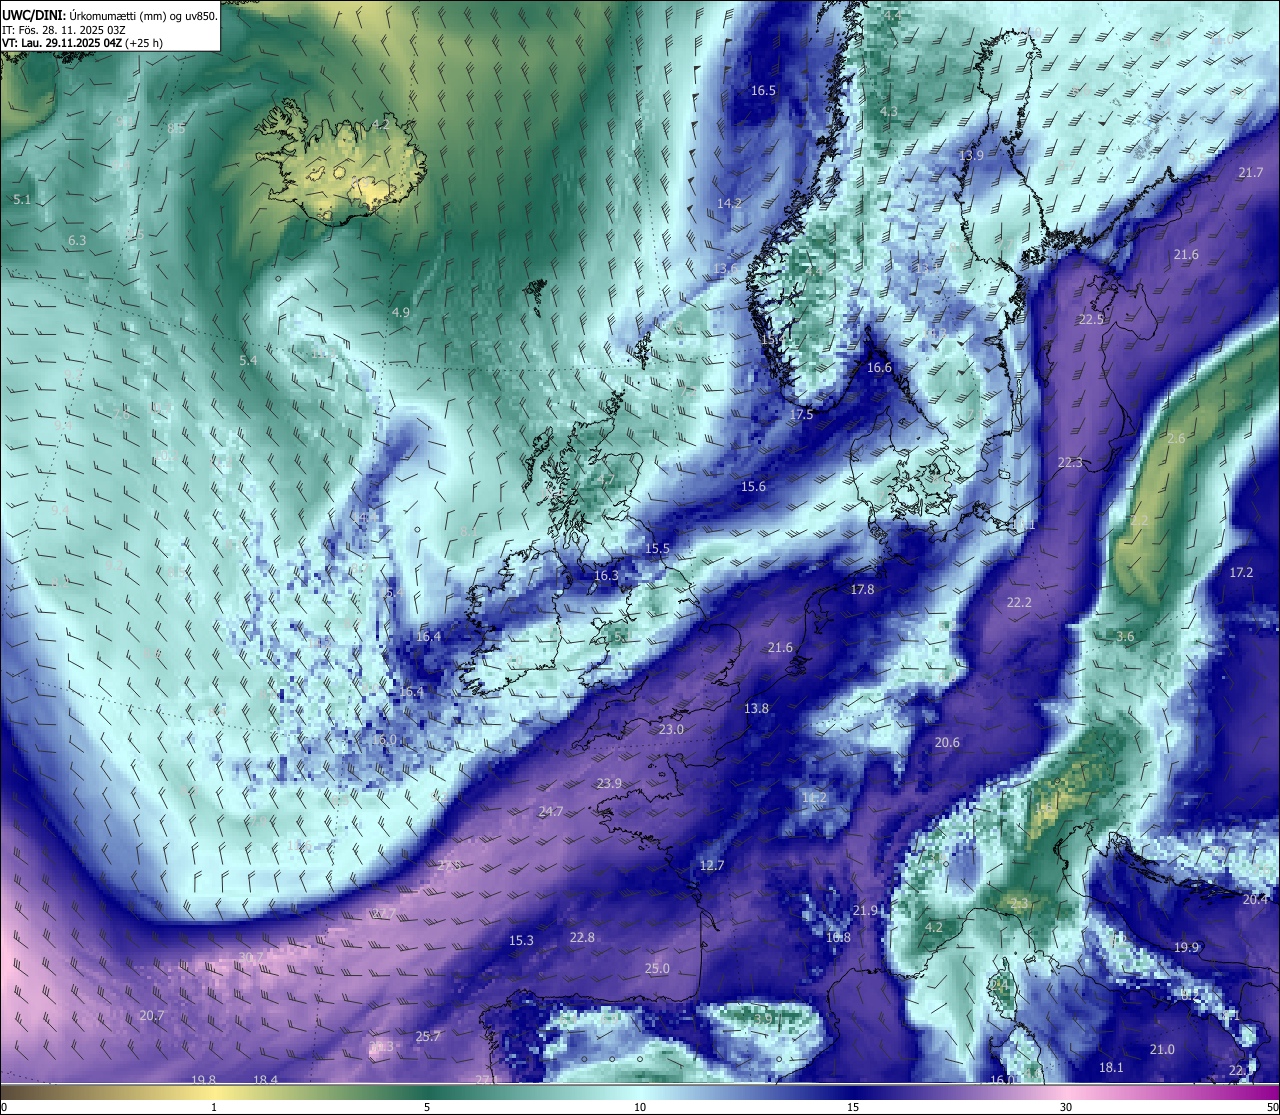Click the 17.8 value on the map
1280x1115 pixels.
point(862,589)
